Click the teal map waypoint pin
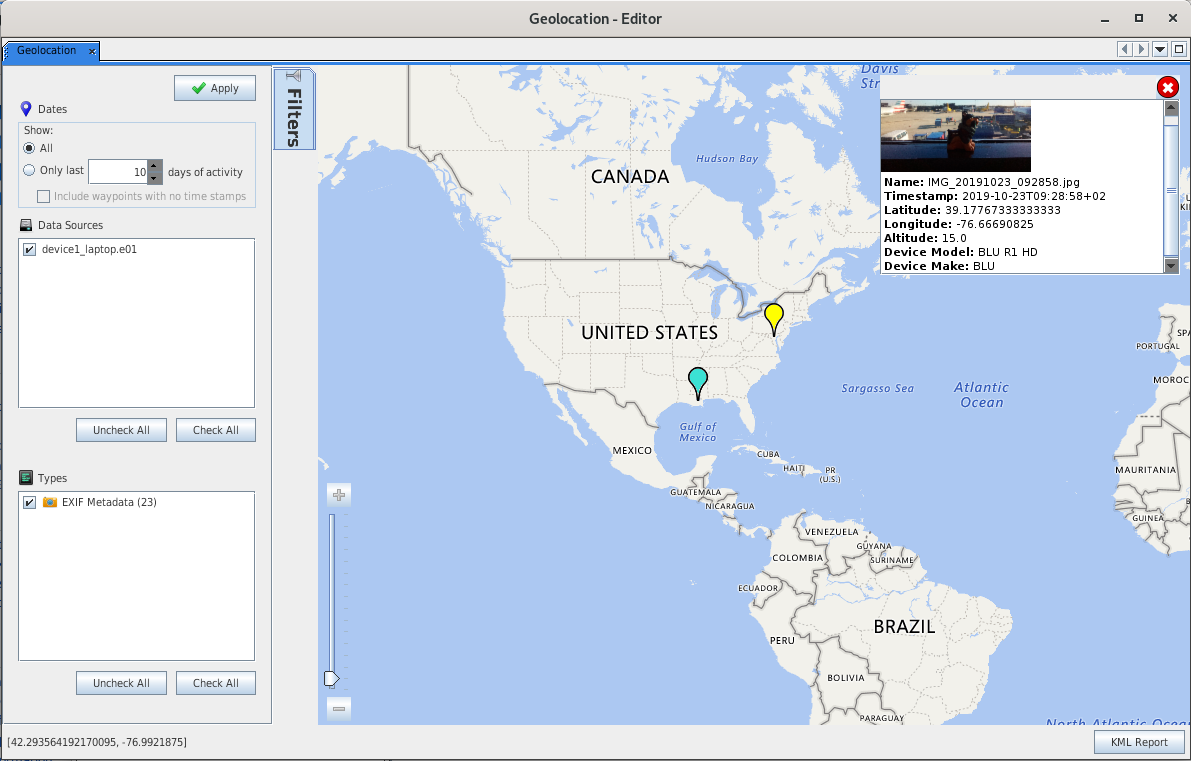This screenshot has width=1191, height=761. 697,381
